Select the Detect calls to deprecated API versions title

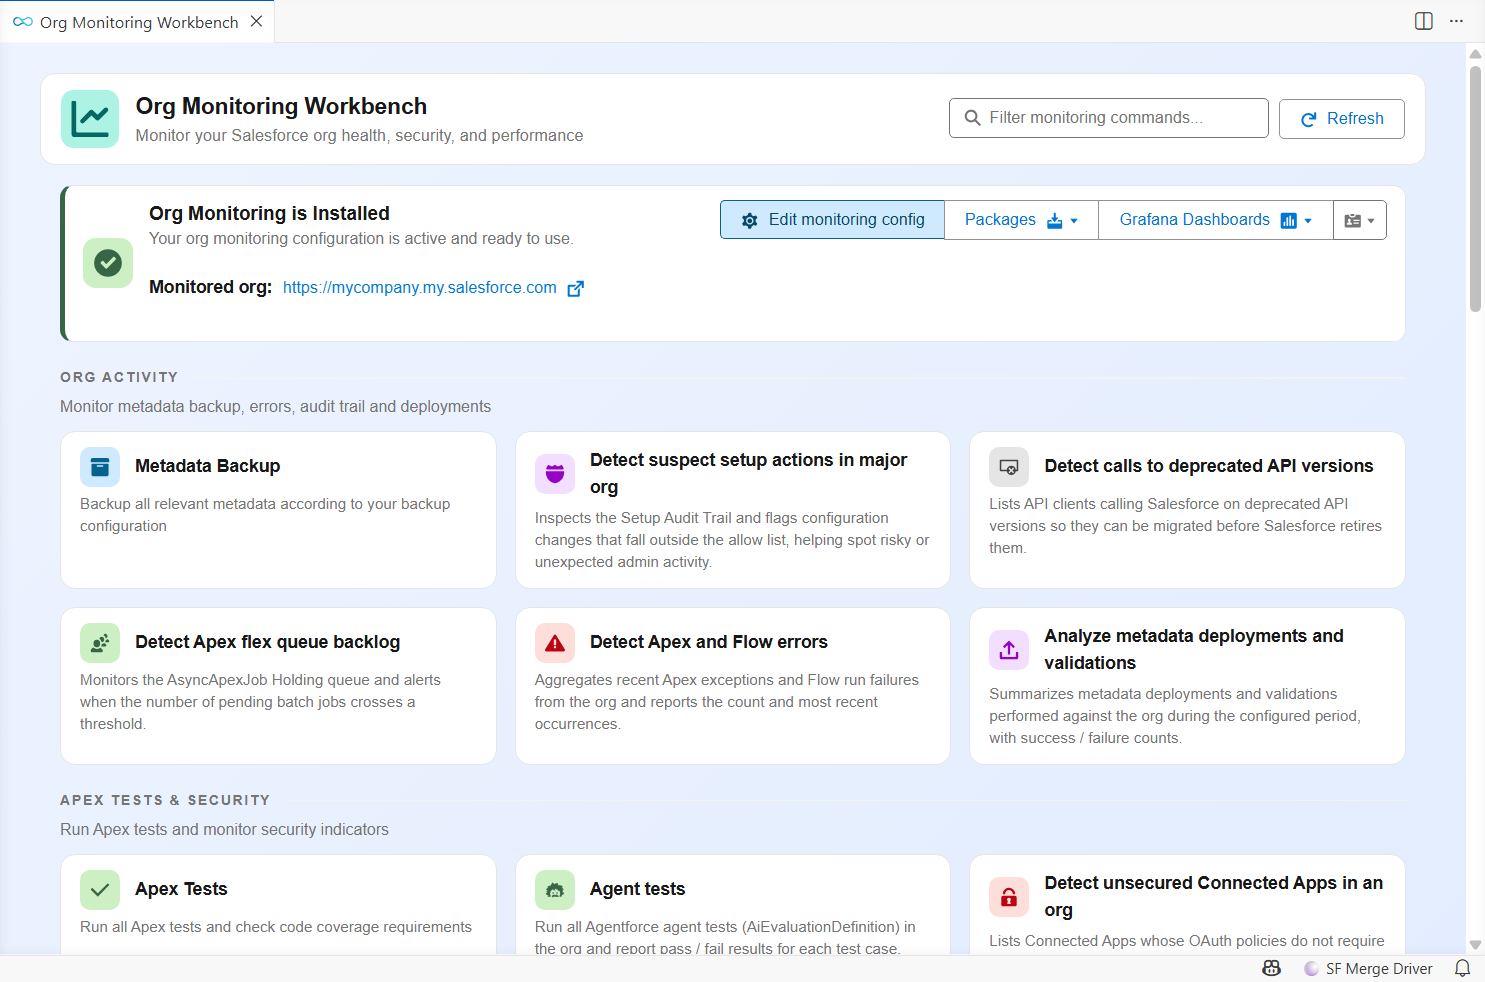pyautogui.click(x=1209, y=466)
